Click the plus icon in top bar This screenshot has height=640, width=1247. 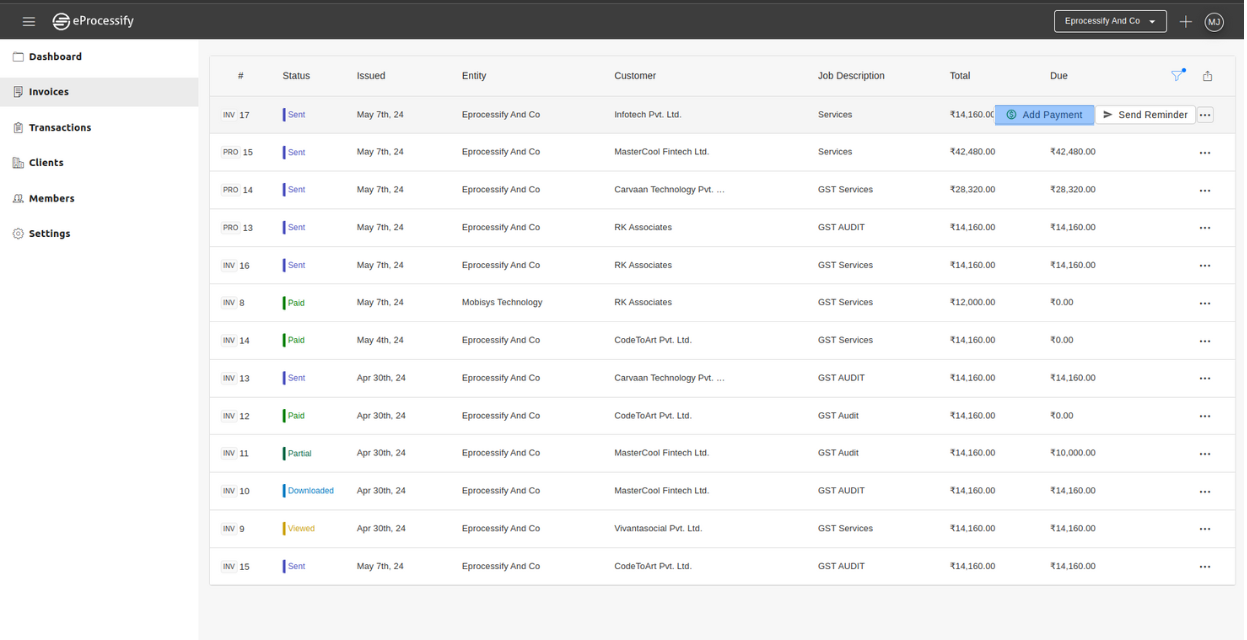coord(1186,21)
